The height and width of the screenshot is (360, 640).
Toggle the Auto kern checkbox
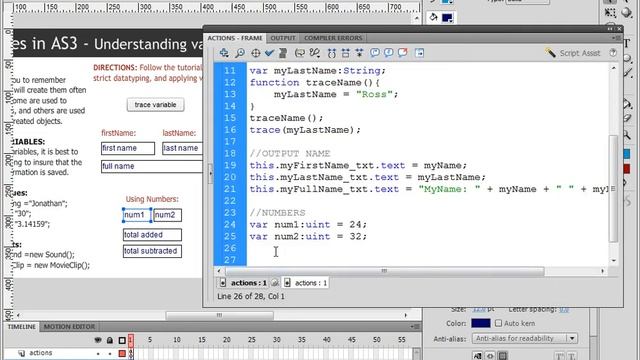pos(498,323)
